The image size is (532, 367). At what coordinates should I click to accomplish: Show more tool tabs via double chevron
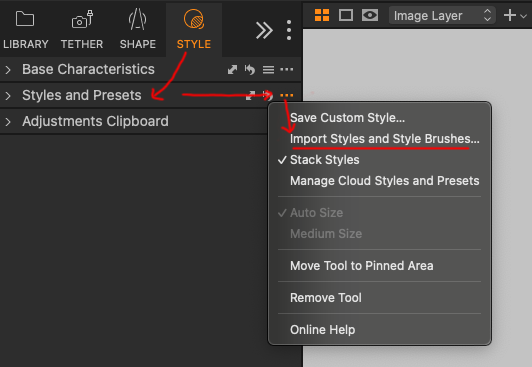264,31
